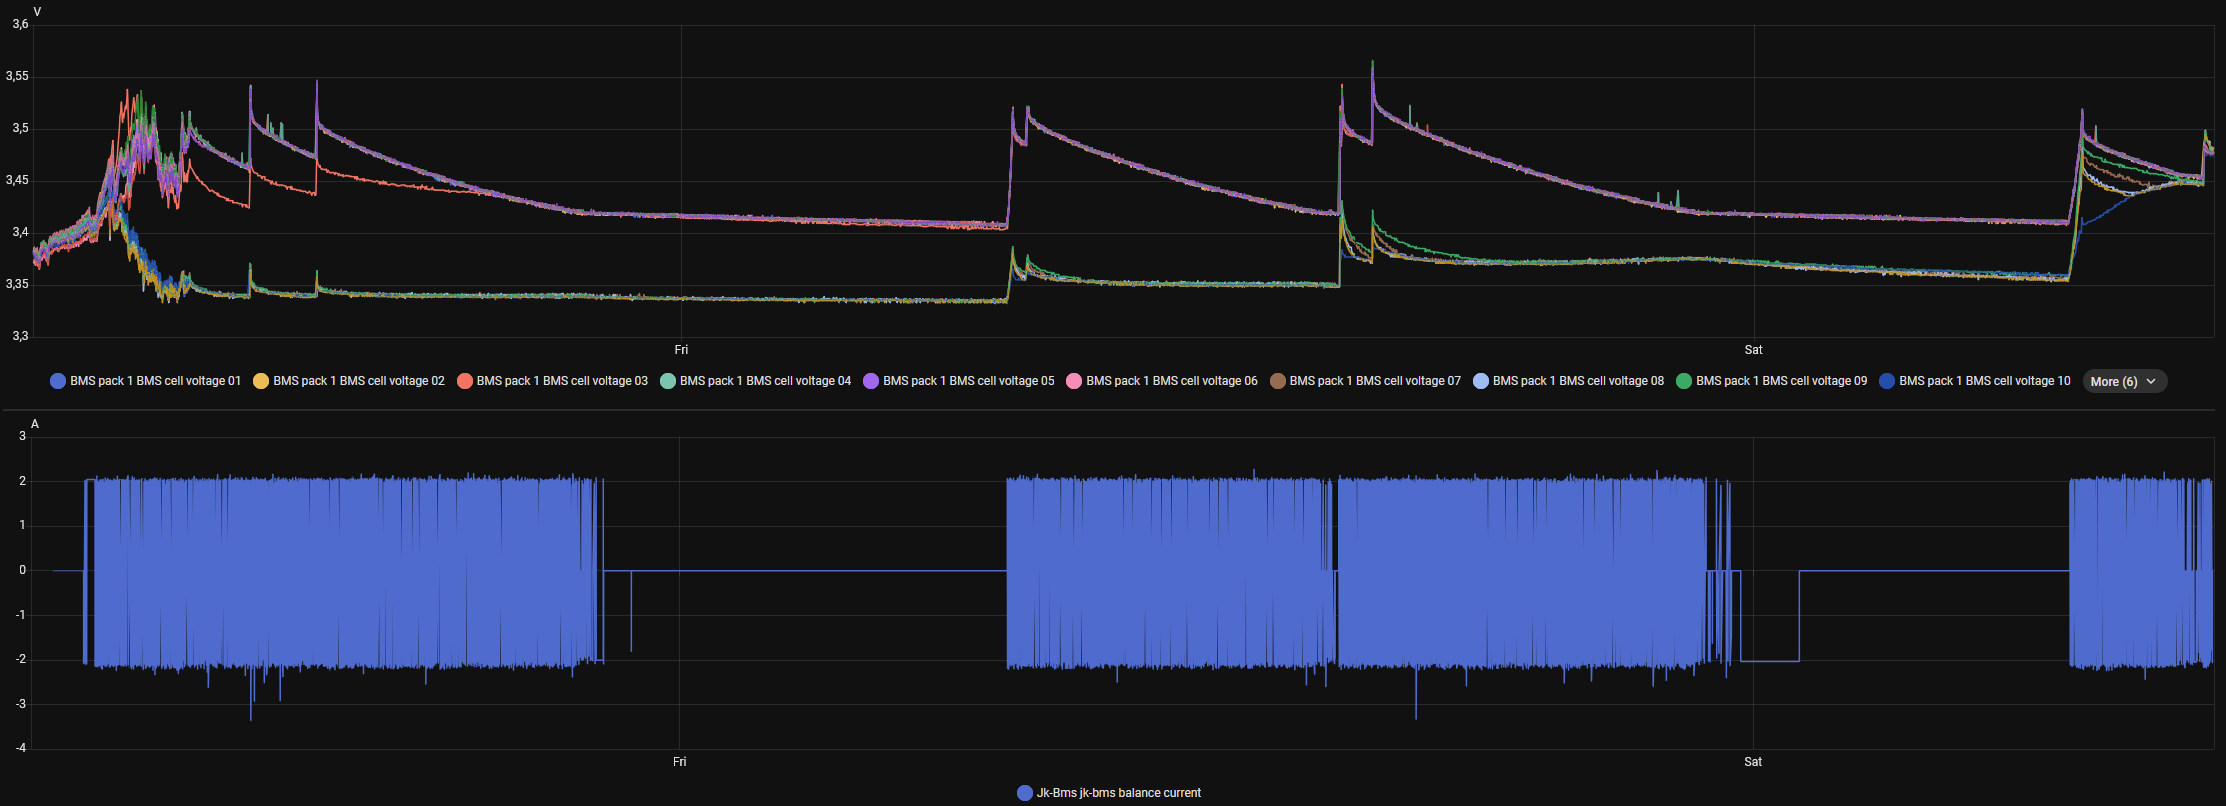2226x806 pixels.
Task: Click the 3,35 value on the voltage axis
Action: pos(17,284)
